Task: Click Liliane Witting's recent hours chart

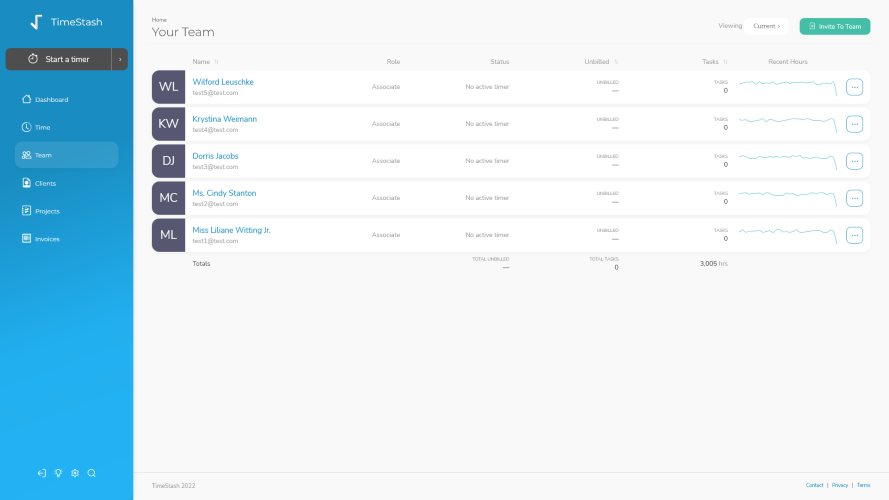Action: pyautogui.click(x=788, y=235)
